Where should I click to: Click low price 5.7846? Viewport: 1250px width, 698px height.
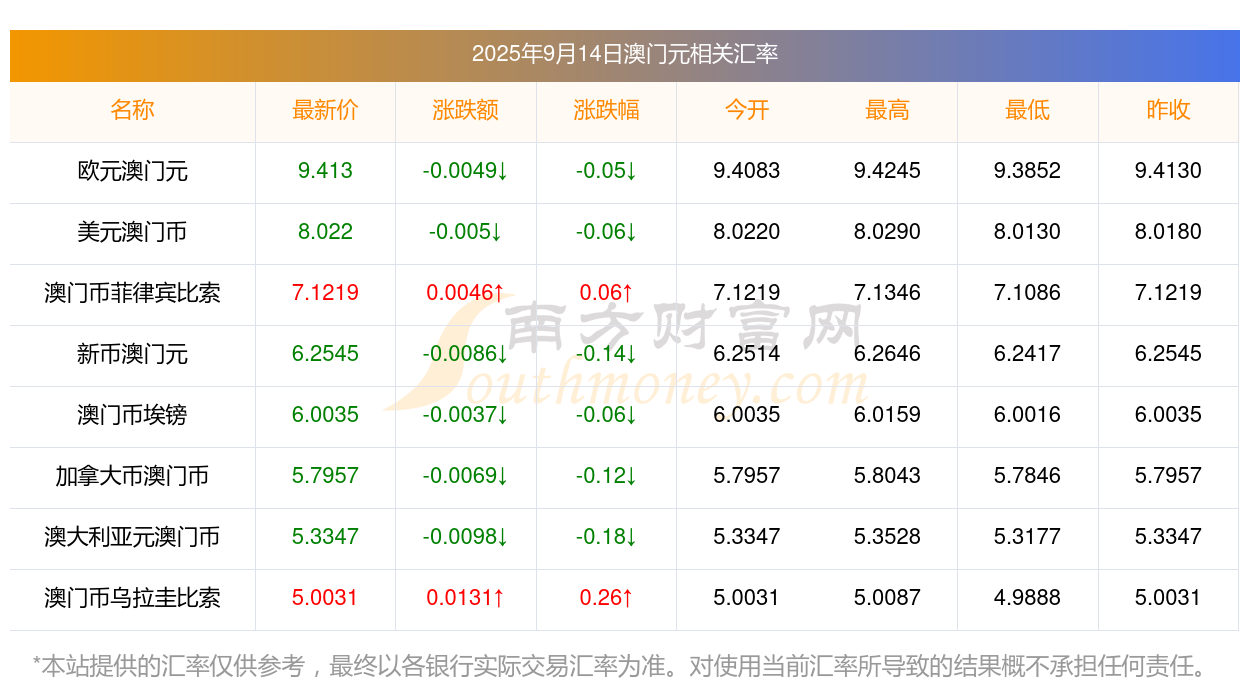(x=1027, y=476)
